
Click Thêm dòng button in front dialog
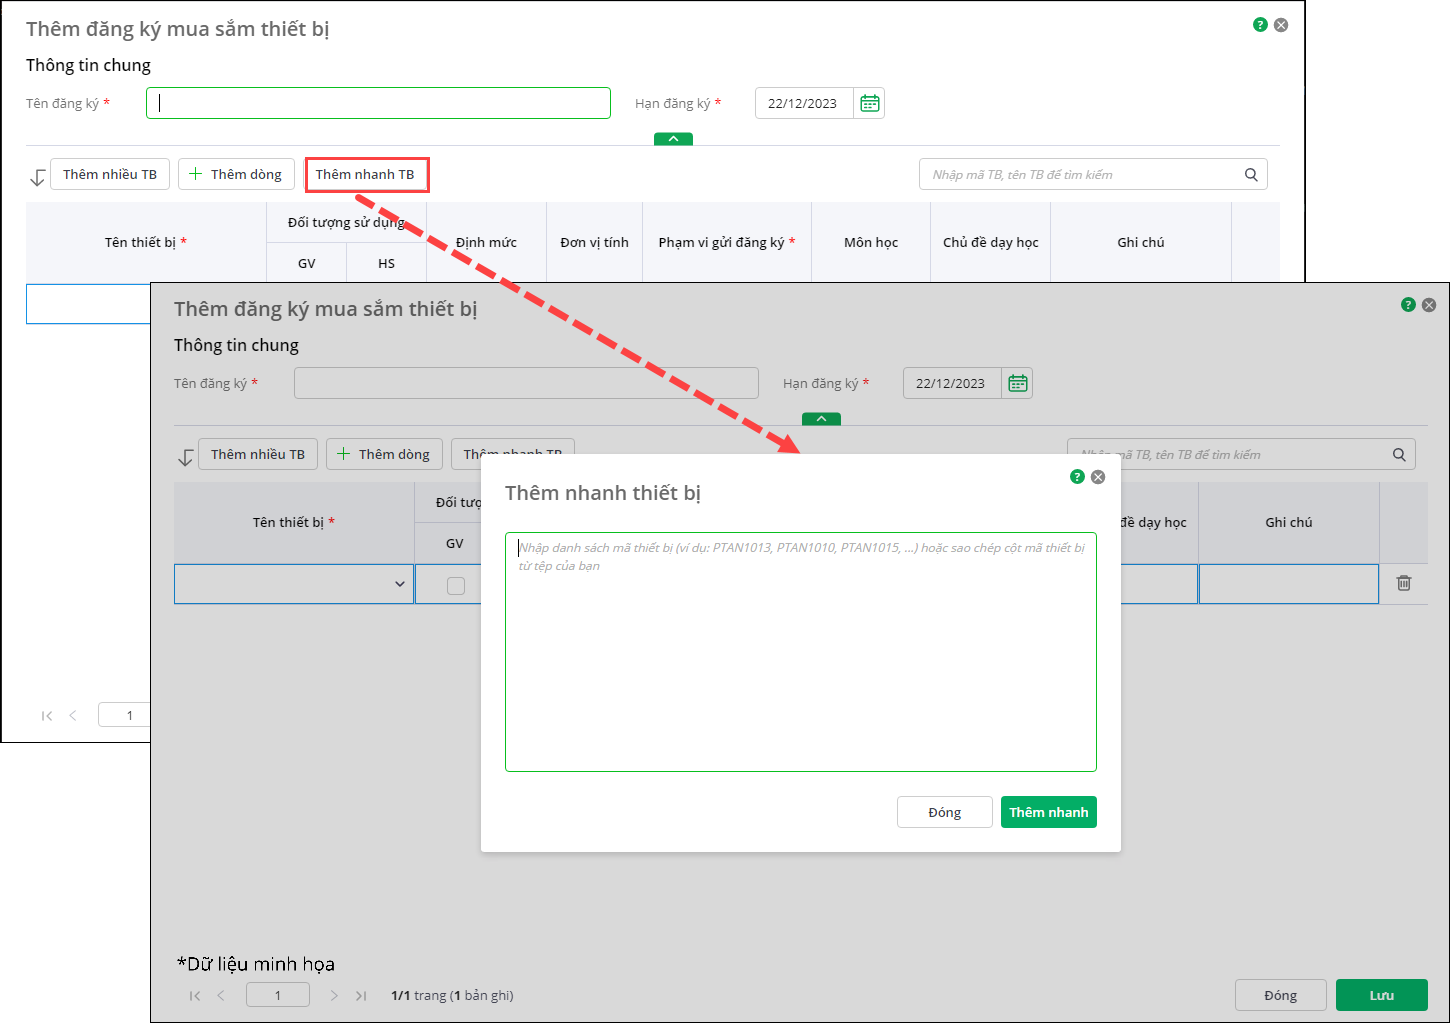coord(385,454)
